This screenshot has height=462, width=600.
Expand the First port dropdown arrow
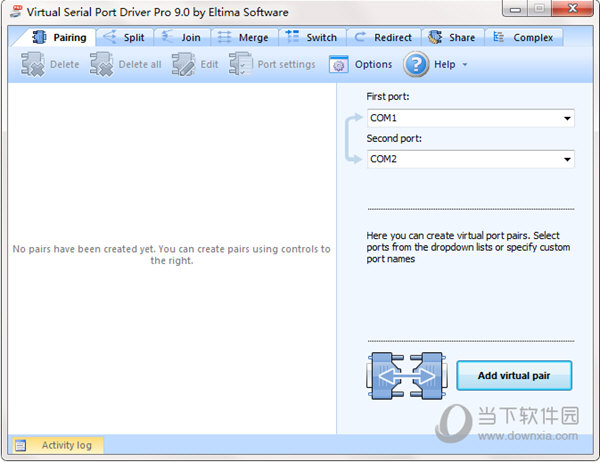point(567,118)
